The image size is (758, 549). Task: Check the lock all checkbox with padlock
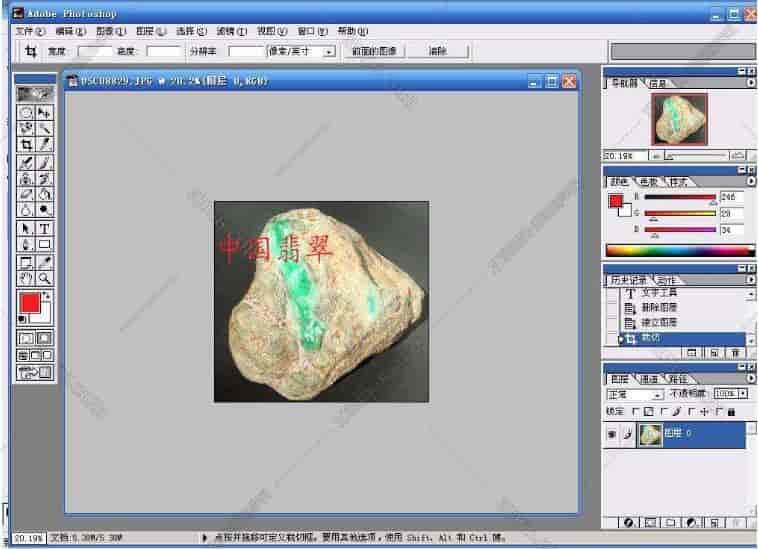click(721, 411)
